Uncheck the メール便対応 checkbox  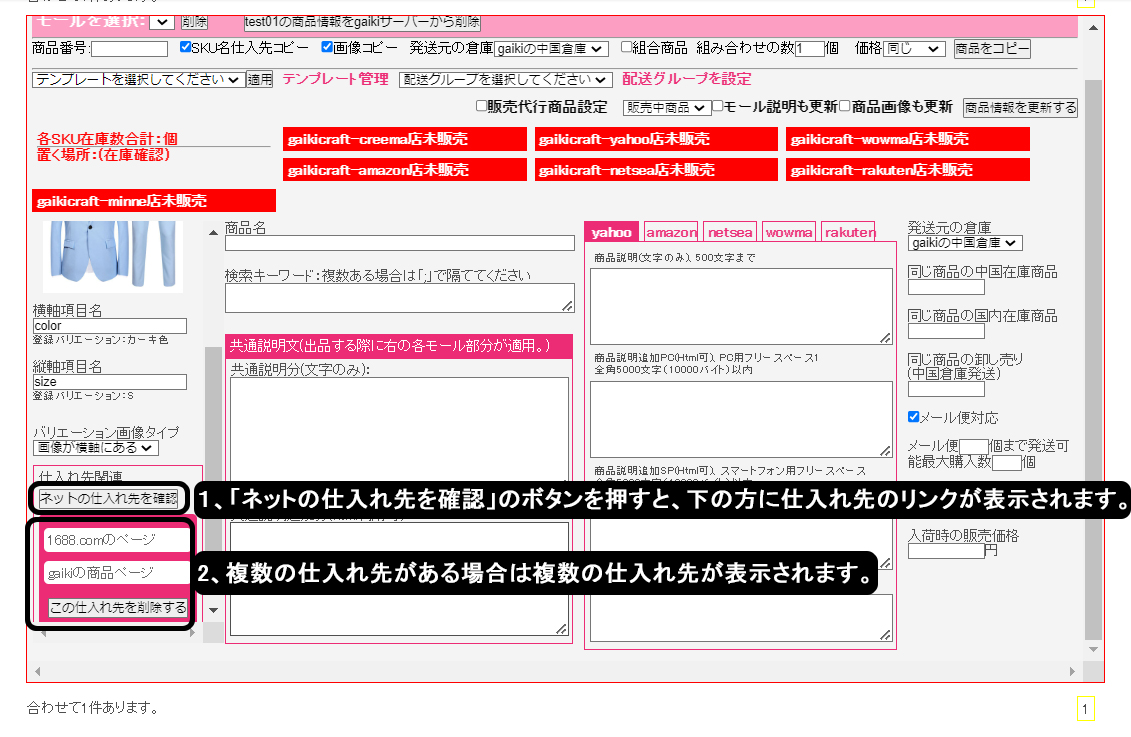913,417
